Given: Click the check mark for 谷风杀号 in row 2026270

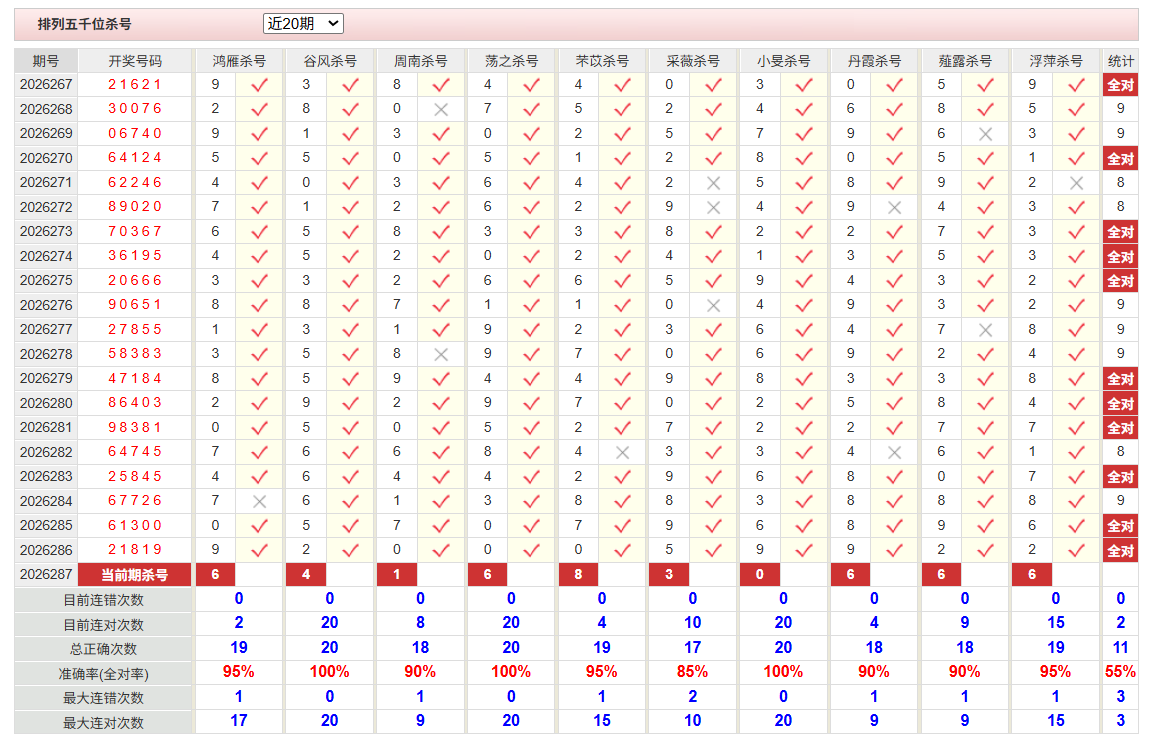Looking at the screenshot, I should pyautogui.click(x=350, y=158).
